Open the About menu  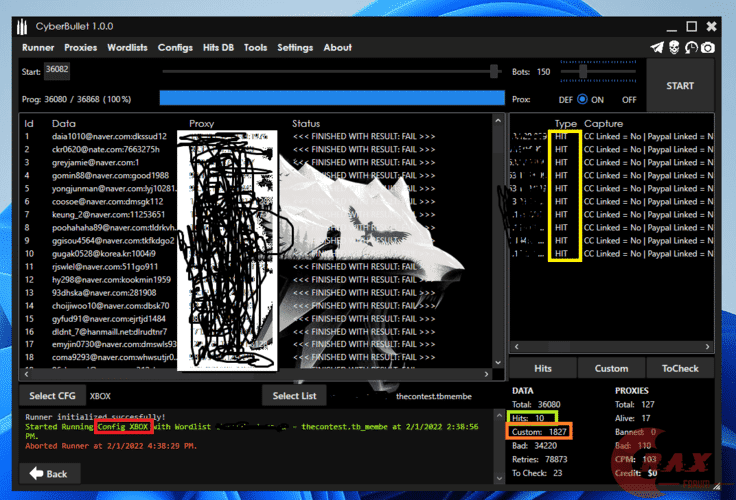(x=337, y=47)
